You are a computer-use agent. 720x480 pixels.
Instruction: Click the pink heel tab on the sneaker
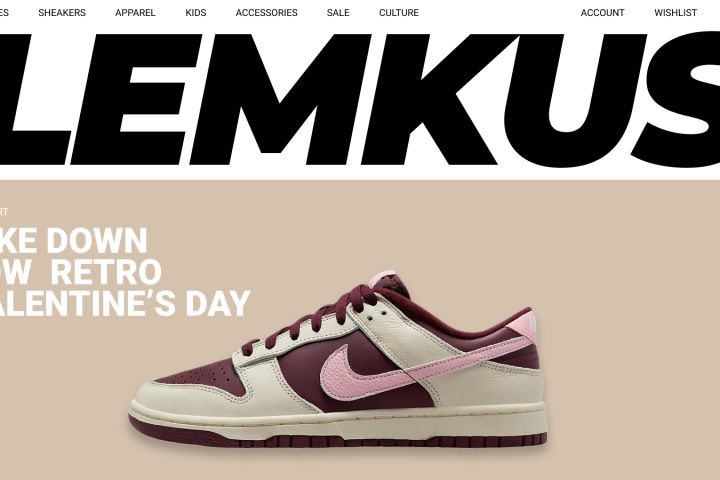[x=520, y=332]
